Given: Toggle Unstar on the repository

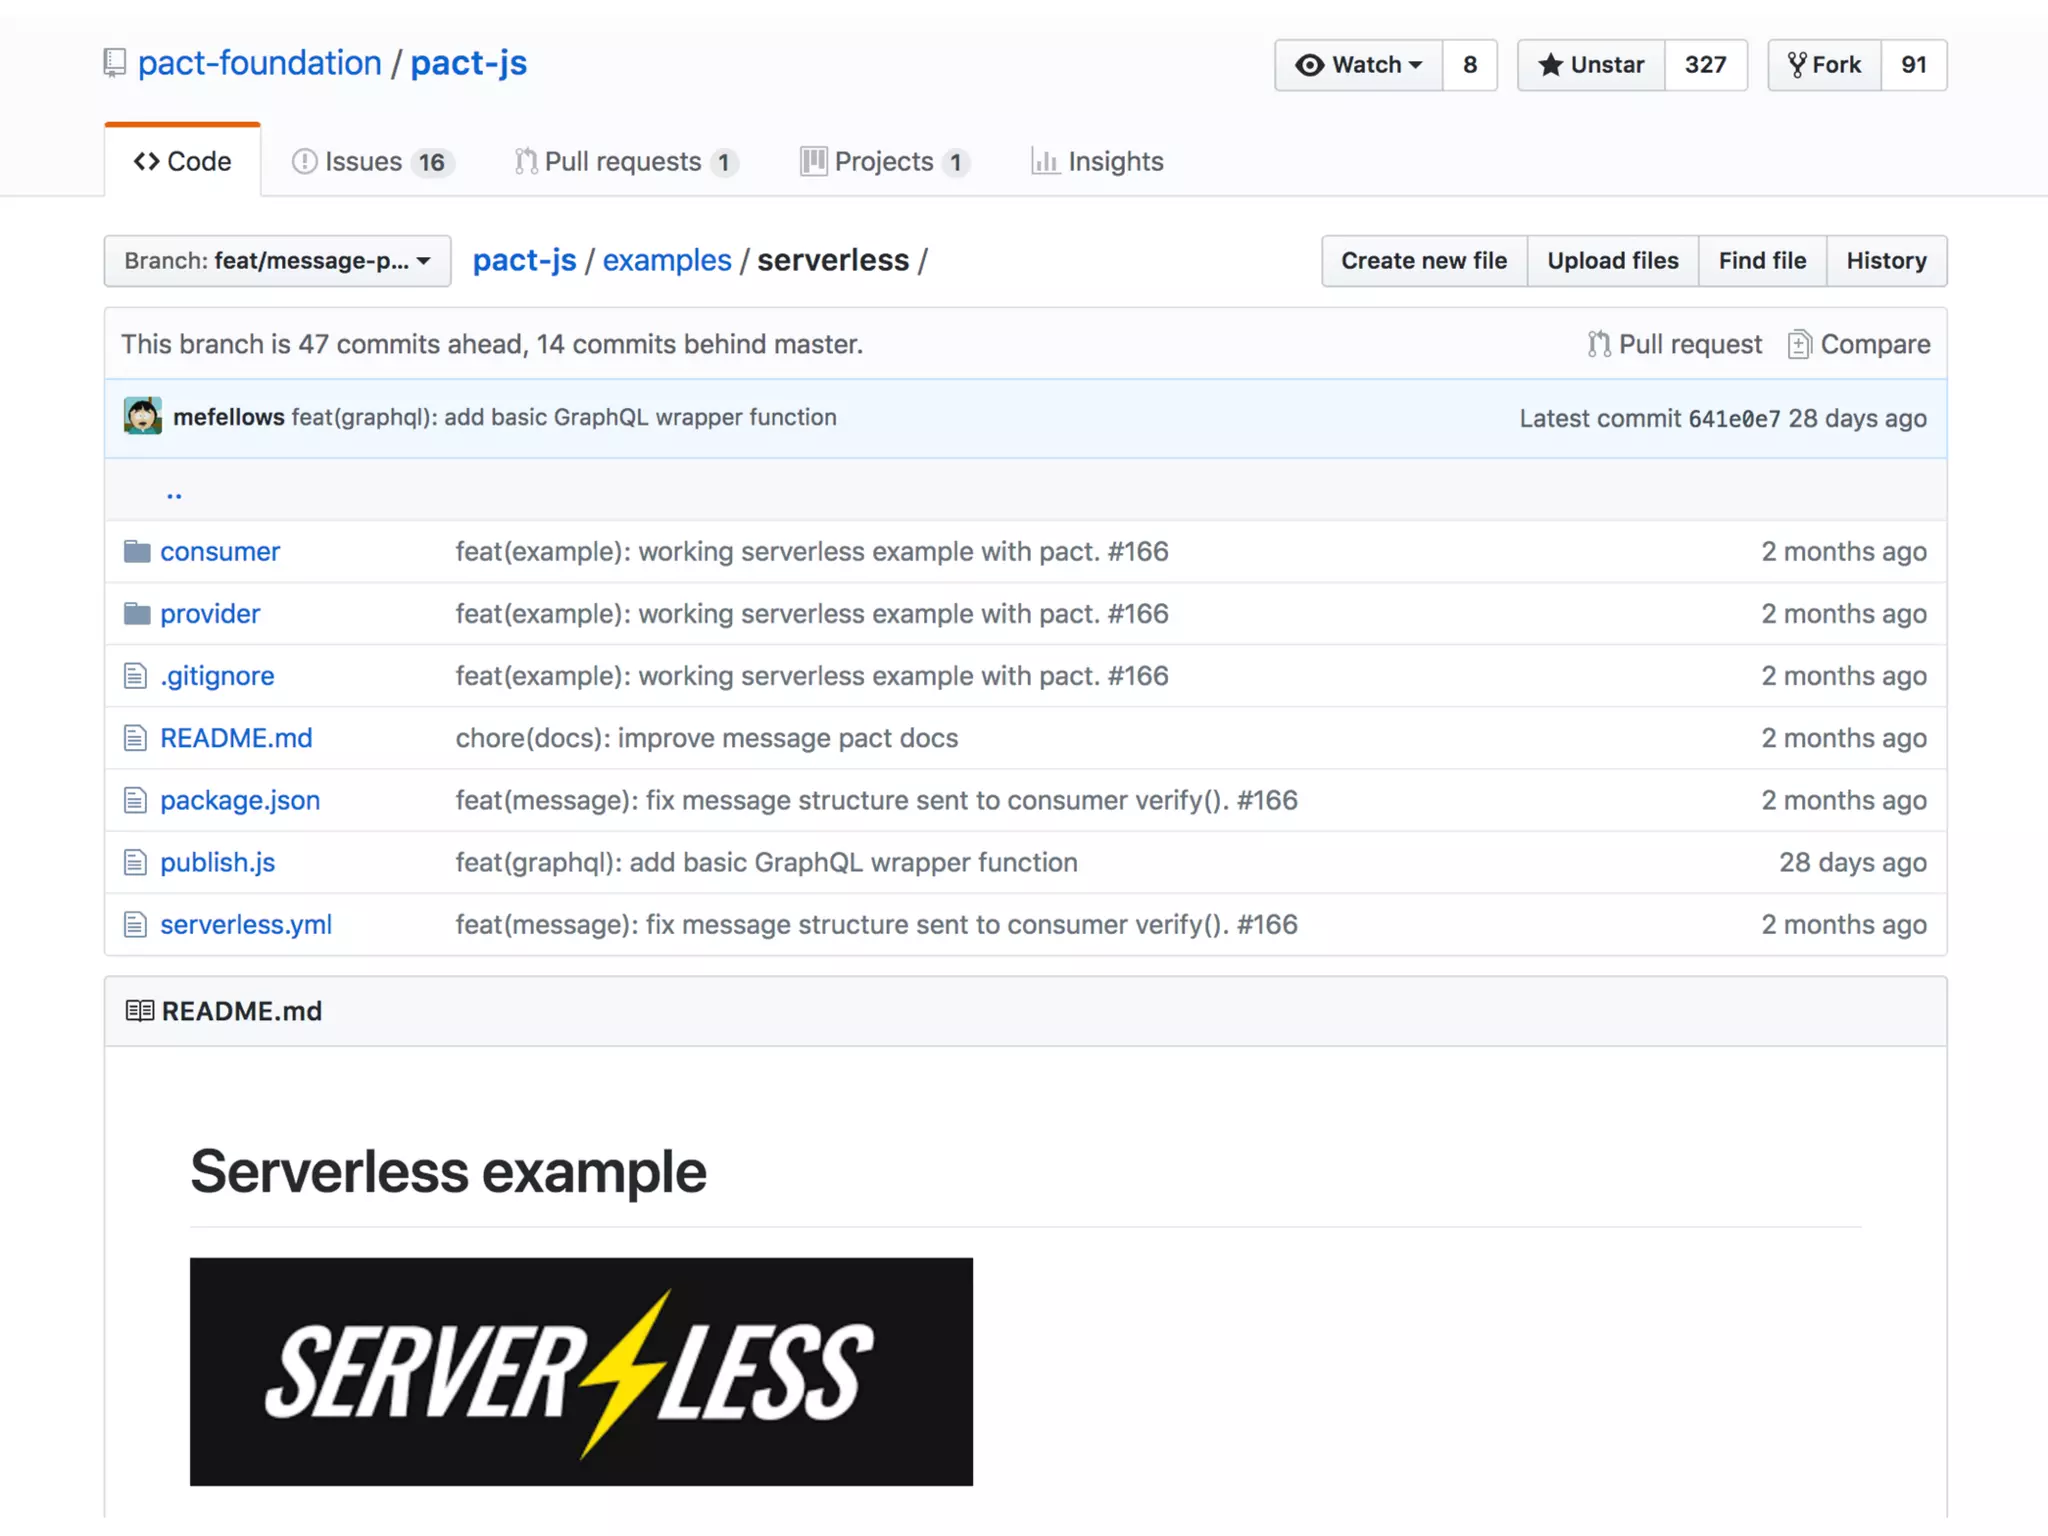Looking at the screenshot, I should coord(1591,65).
